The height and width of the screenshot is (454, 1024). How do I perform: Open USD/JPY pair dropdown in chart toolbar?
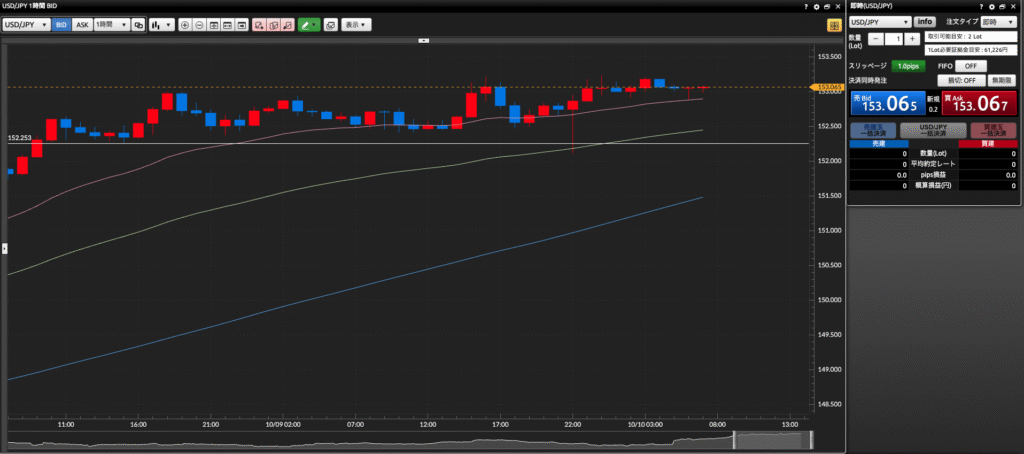27,24
